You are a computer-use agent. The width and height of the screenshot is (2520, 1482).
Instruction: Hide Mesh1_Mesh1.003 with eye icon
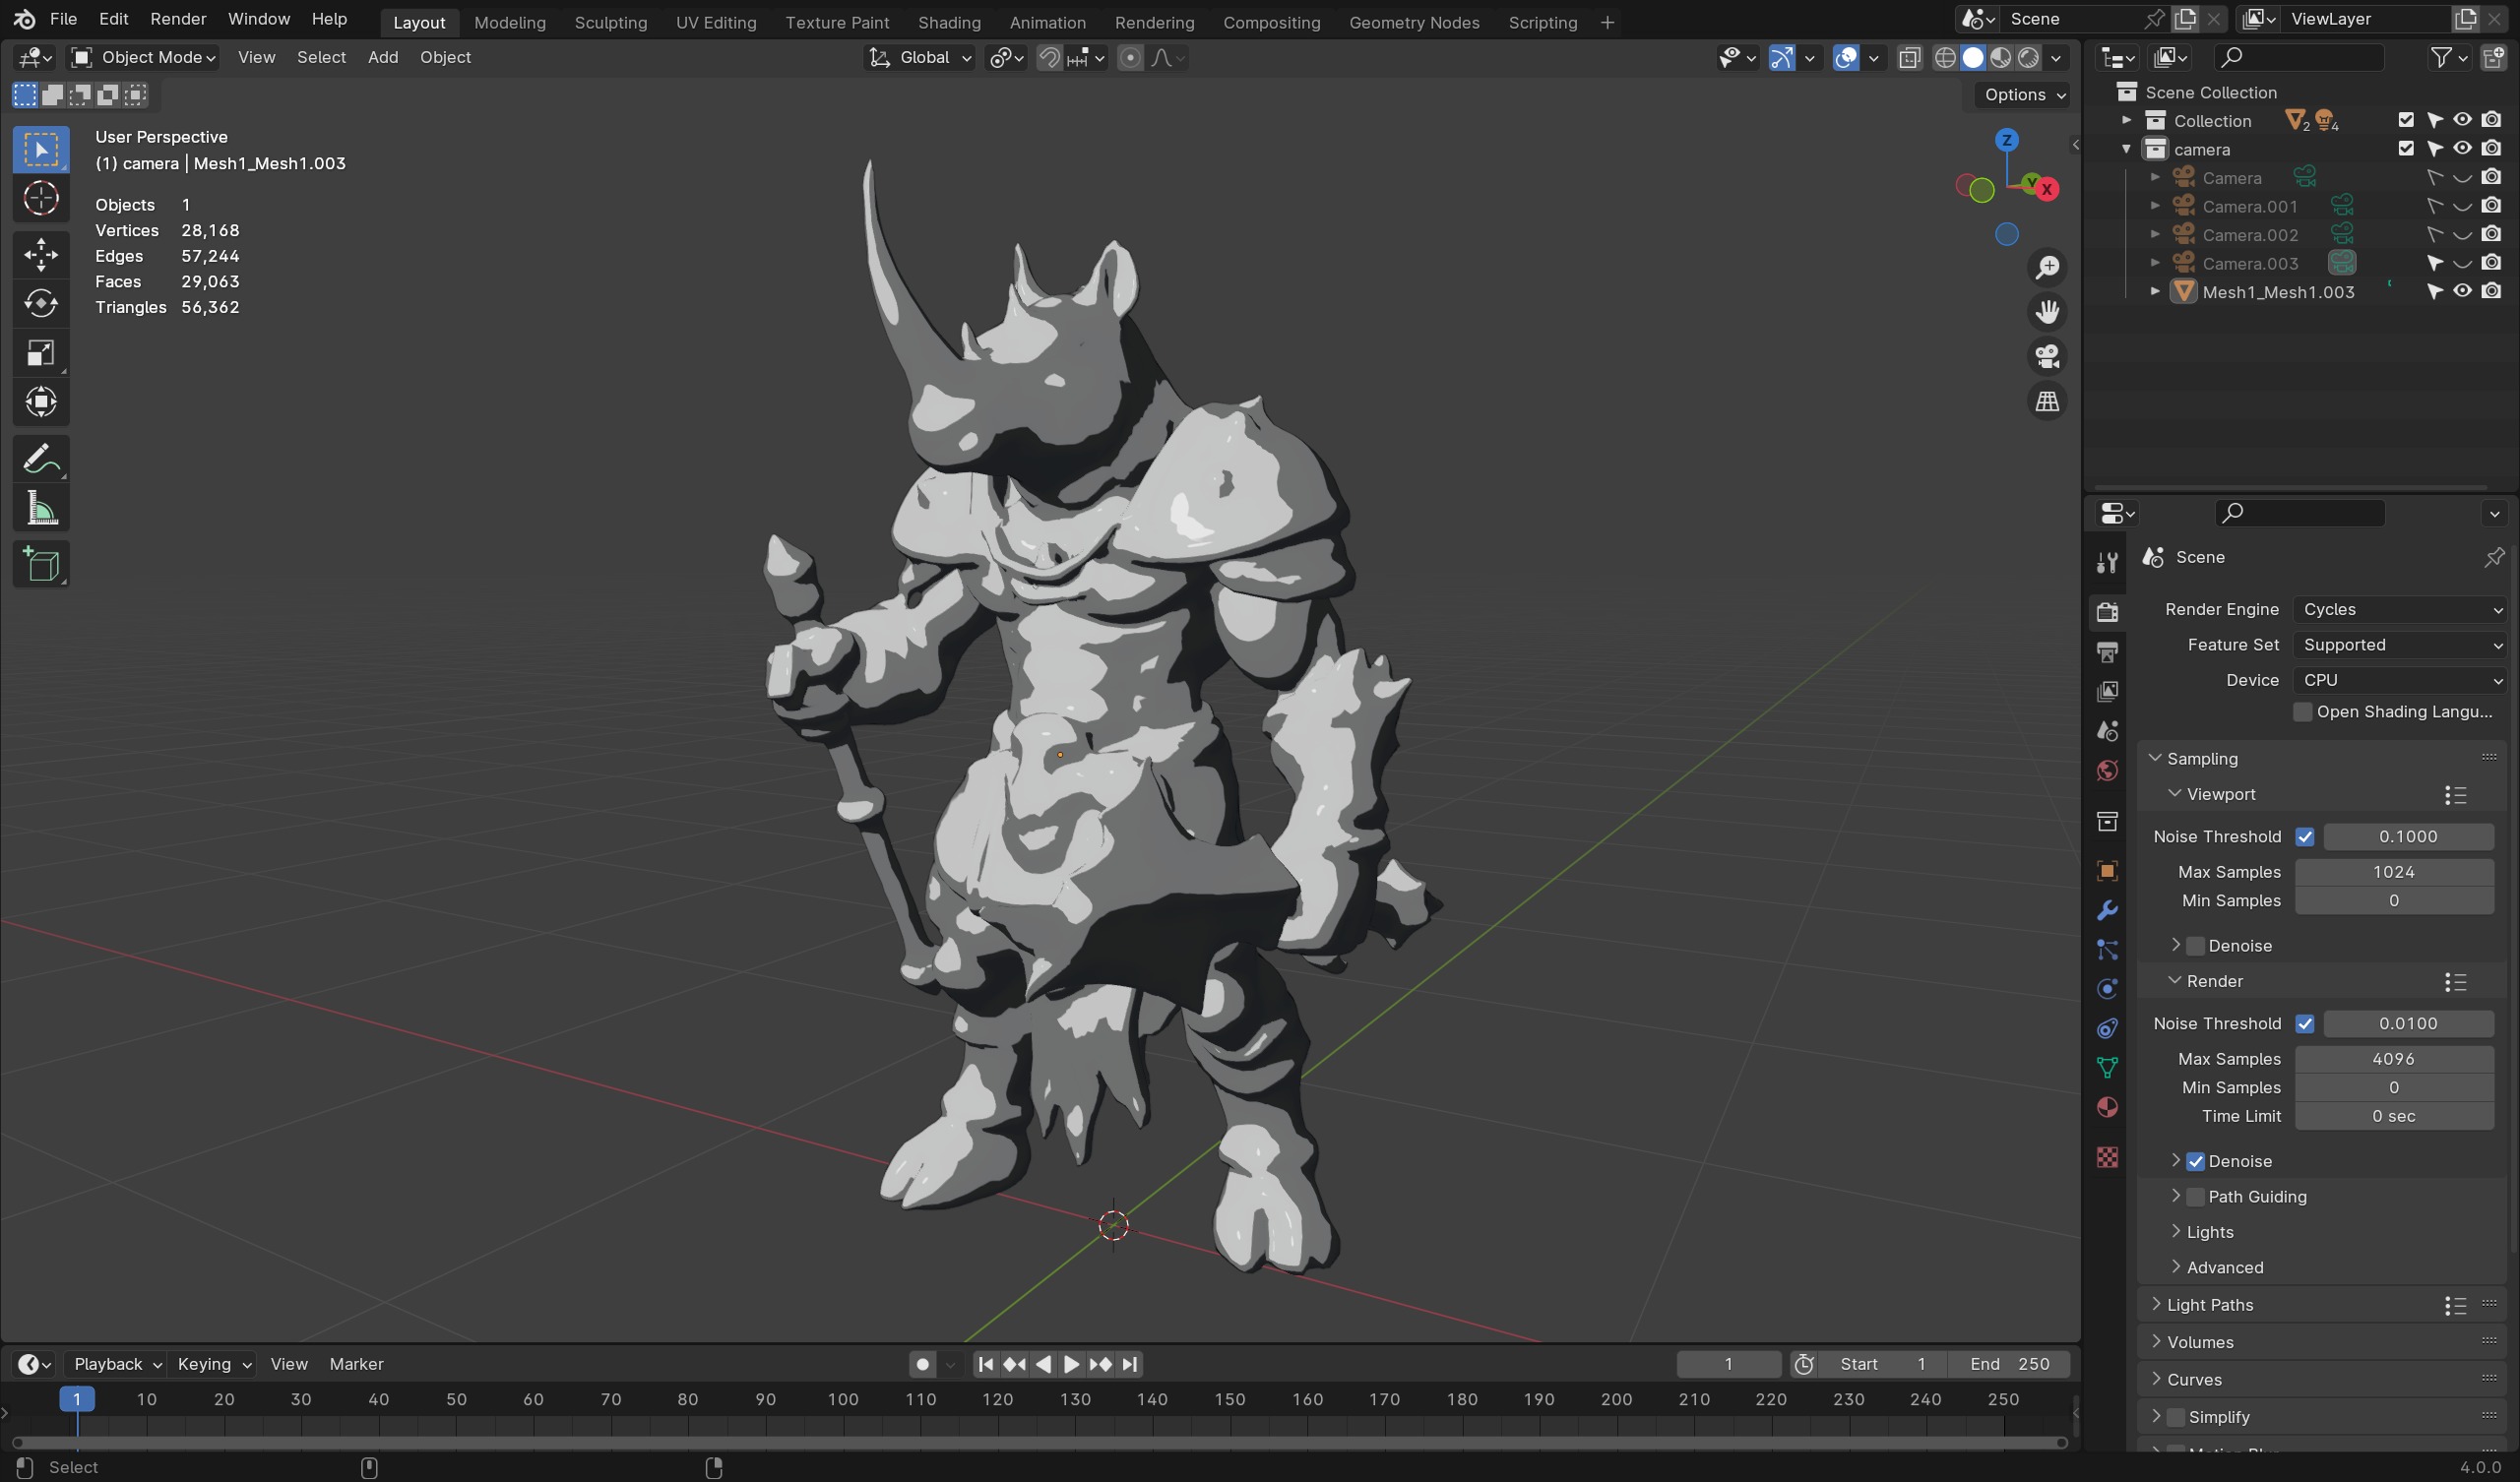click(2462, 291)
